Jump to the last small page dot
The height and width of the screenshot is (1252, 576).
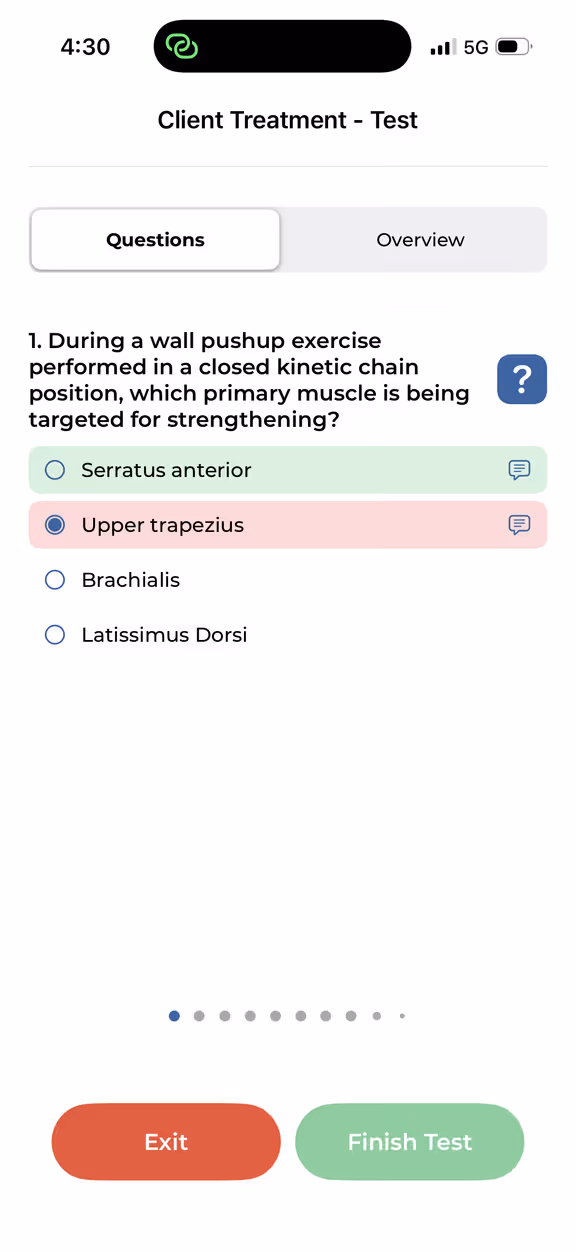tap(402, 1016)
